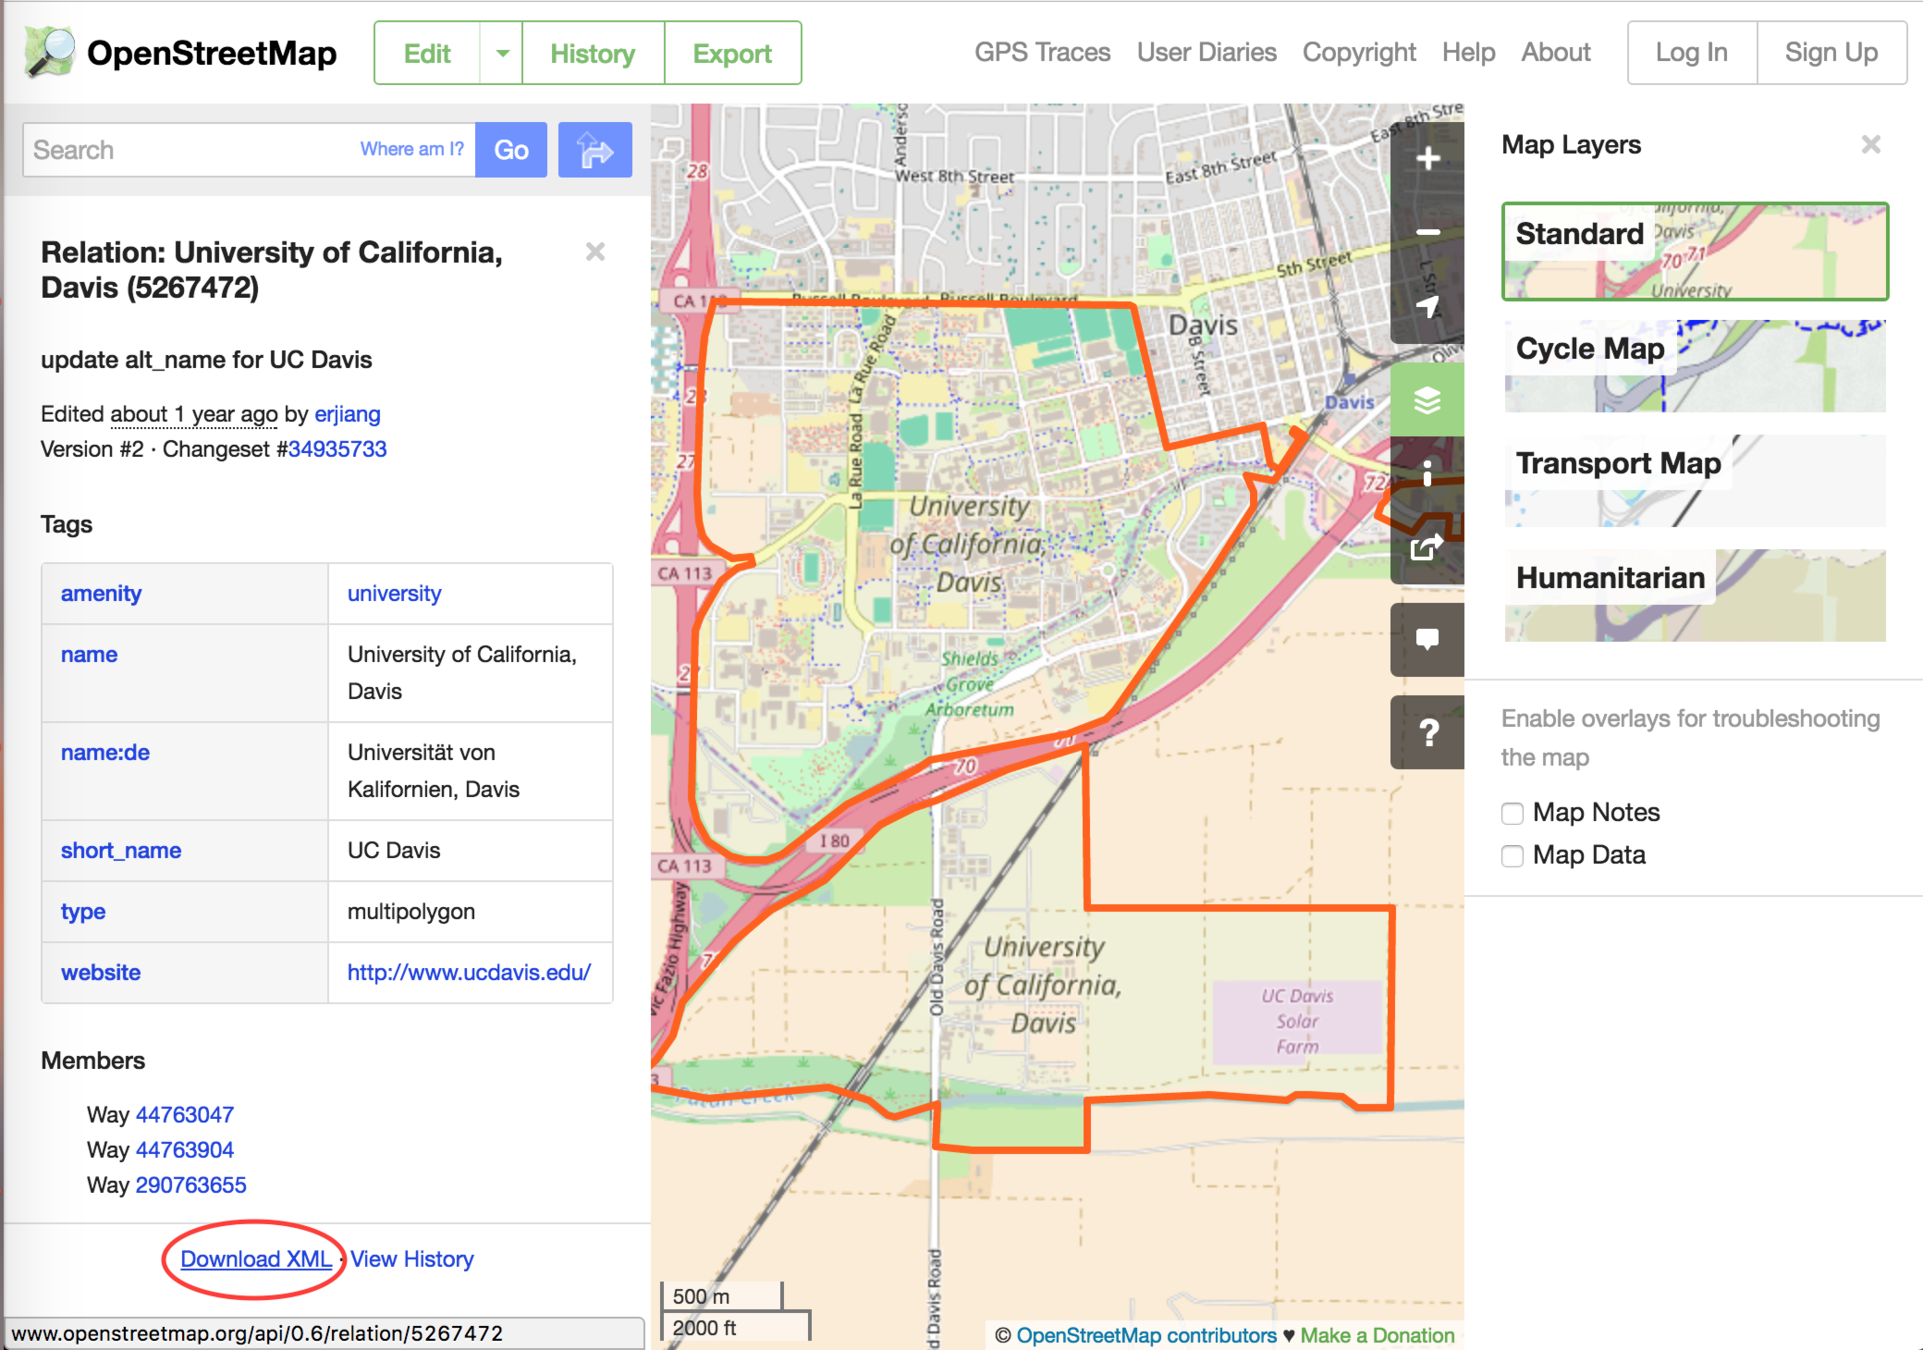Close the Map Layers panel
The height and width of the screenshot is (1350, 1923).
1870,145
